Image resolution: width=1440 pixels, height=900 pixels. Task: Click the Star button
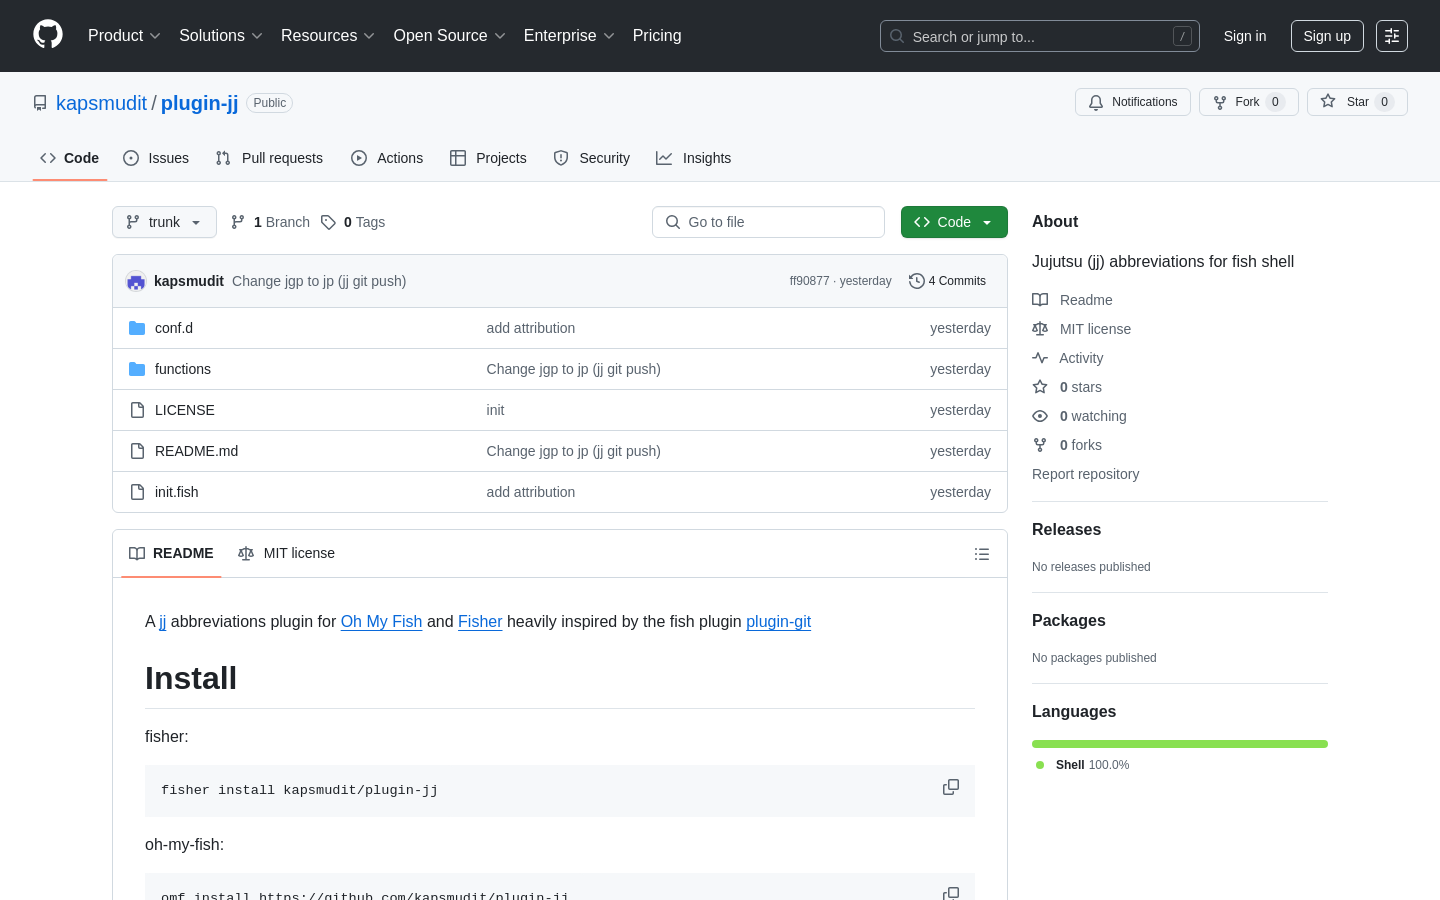pos(1357,102)
